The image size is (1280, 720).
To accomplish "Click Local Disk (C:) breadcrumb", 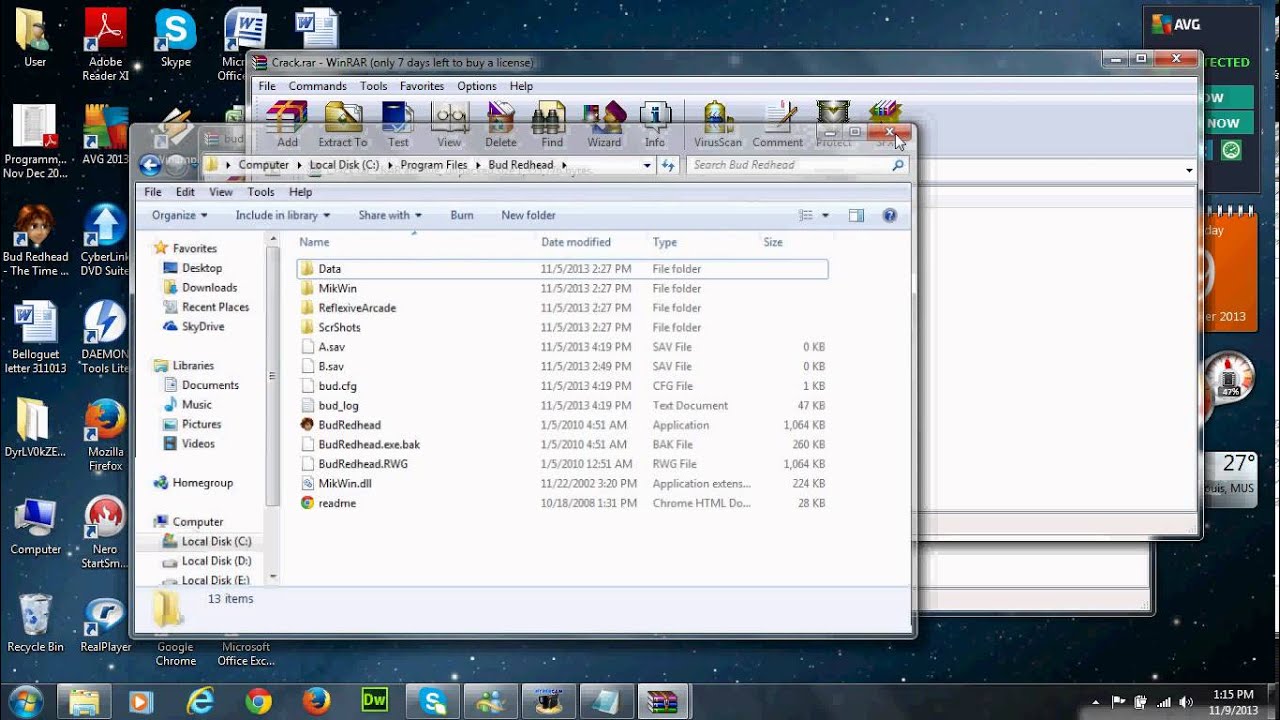I will (x=344, y=165).
